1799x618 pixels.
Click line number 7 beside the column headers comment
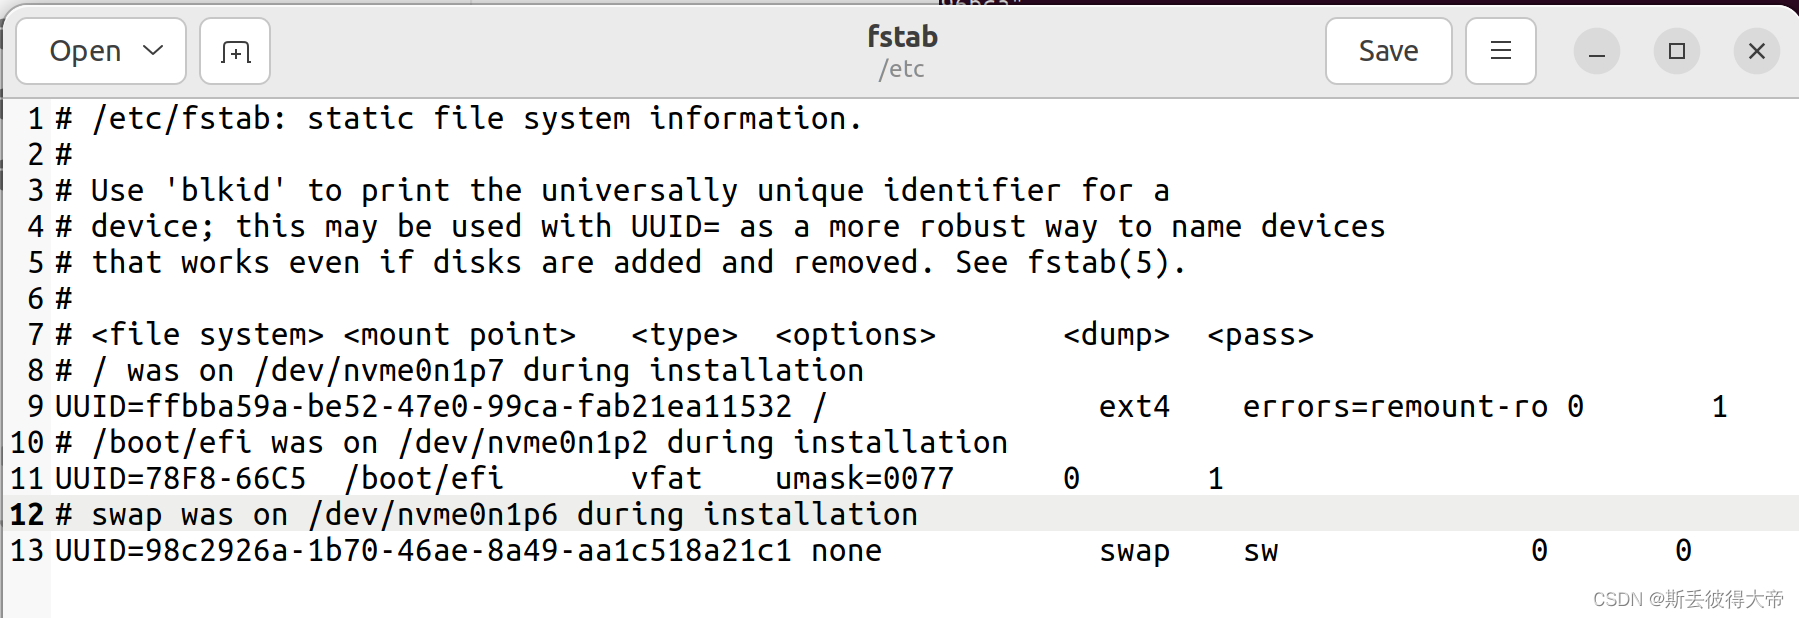[x=35, y=334]
